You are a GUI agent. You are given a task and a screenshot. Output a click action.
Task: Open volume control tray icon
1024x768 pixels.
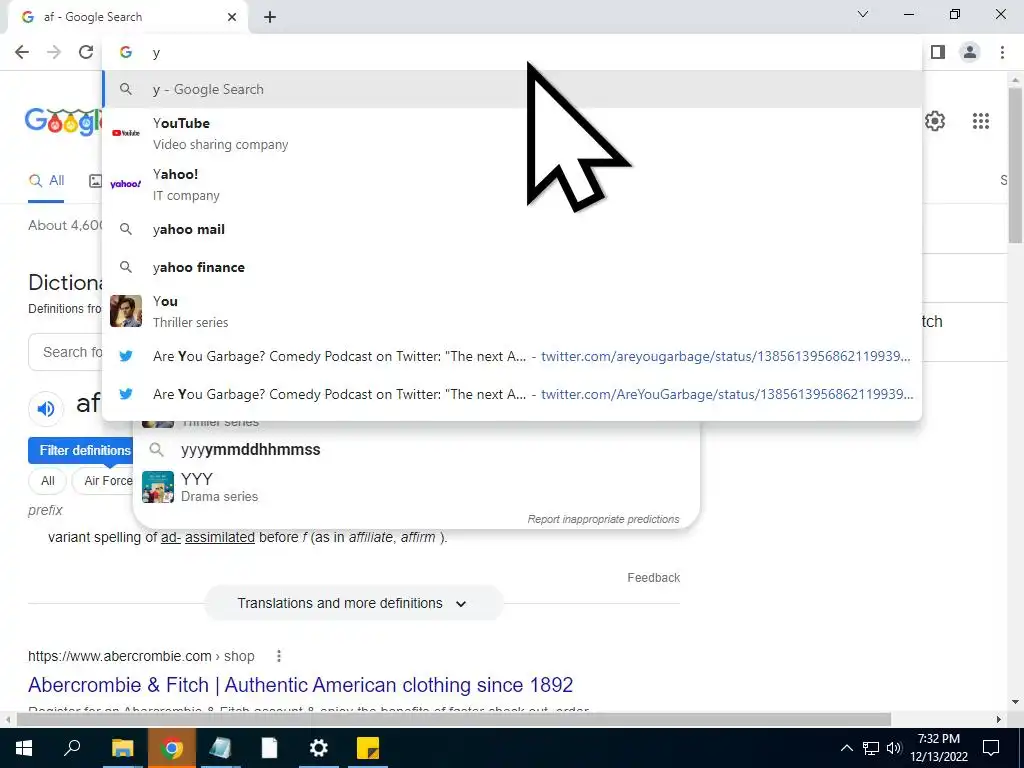894,748
